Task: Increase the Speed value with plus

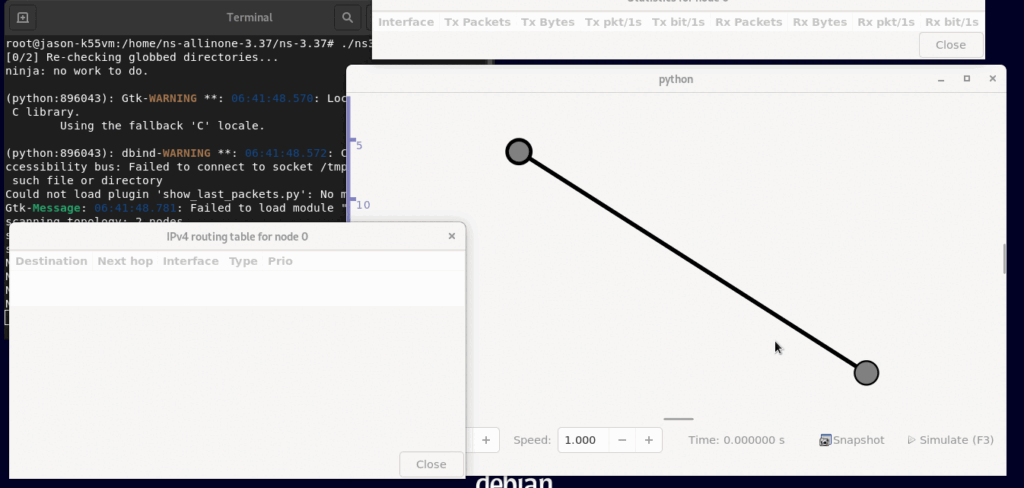Action: pyautogui.click(x=648, y=440)
